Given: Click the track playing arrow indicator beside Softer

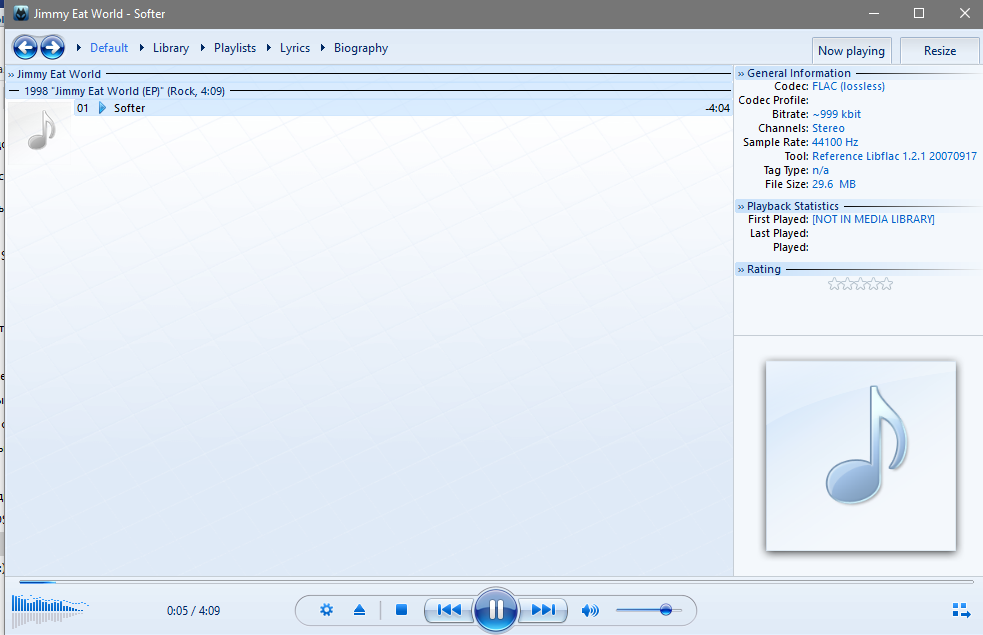Looking at the screenshot, I should point(102,108).
